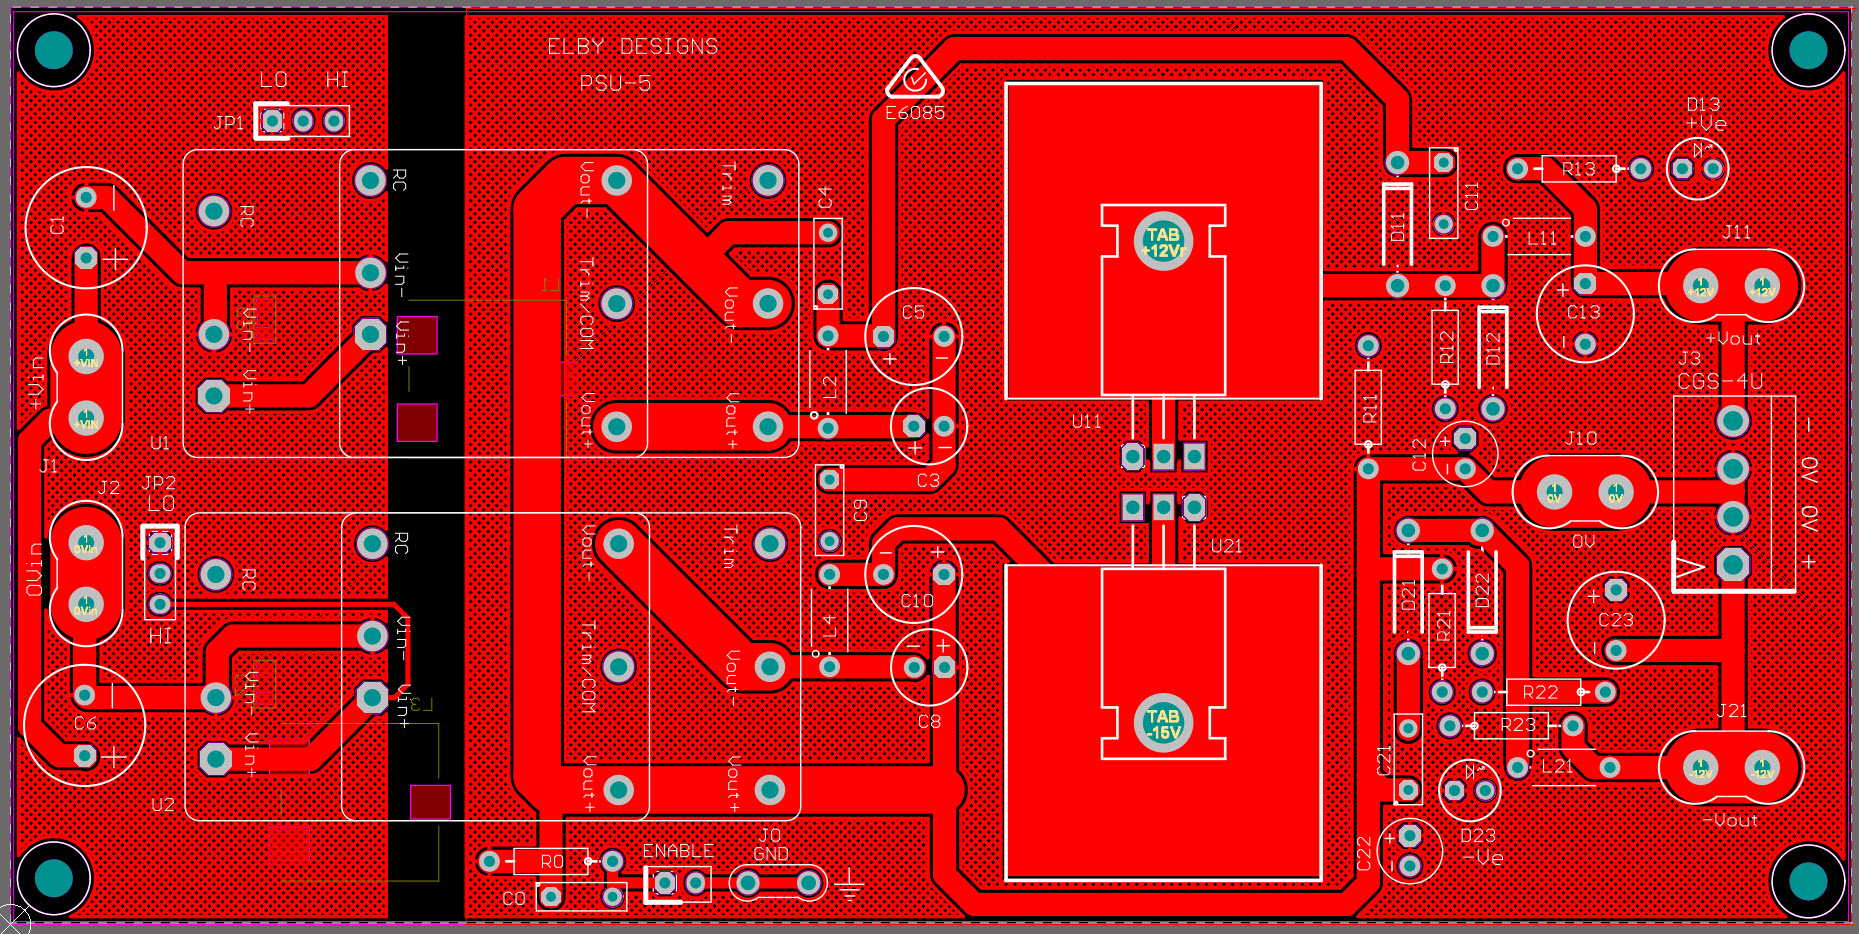Click the E6085 regulatory compliance triangle logo
1859x934 pixels.
(x=914, y=79)
